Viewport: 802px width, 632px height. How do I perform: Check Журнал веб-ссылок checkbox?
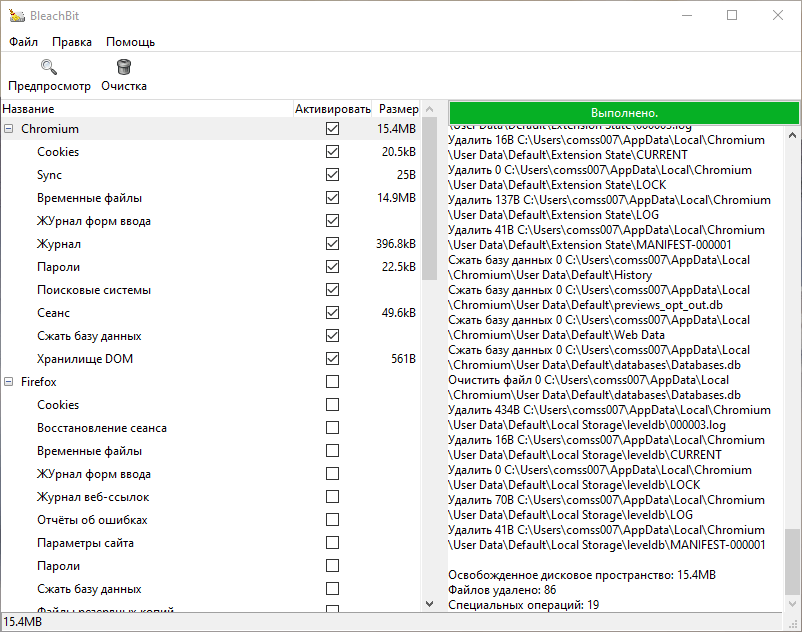tap(332, 497)
